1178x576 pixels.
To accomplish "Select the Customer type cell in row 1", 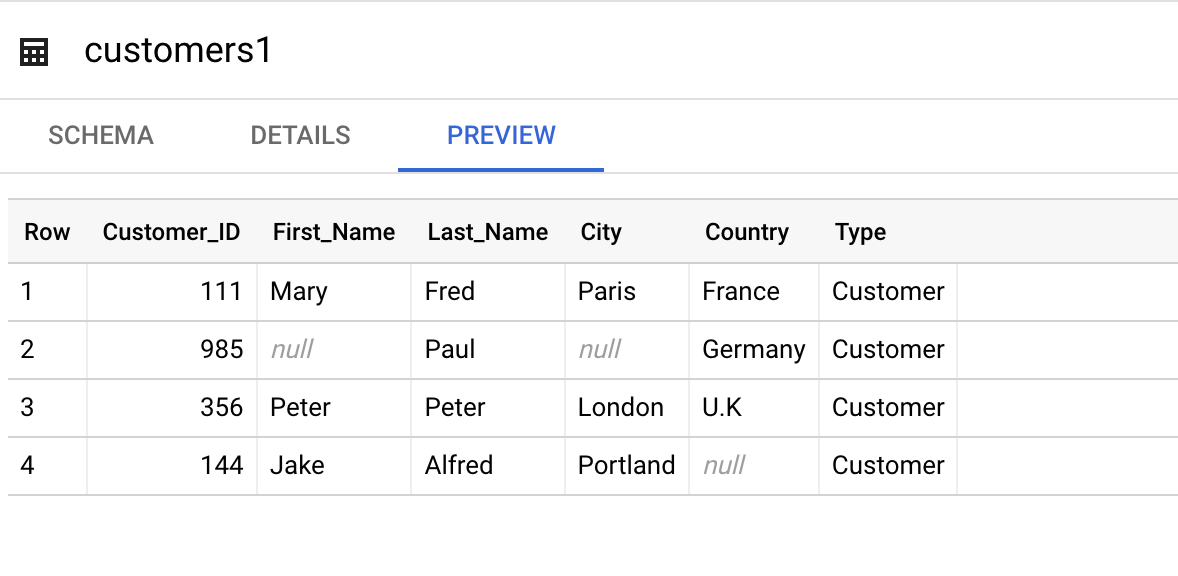I will 887,291.
